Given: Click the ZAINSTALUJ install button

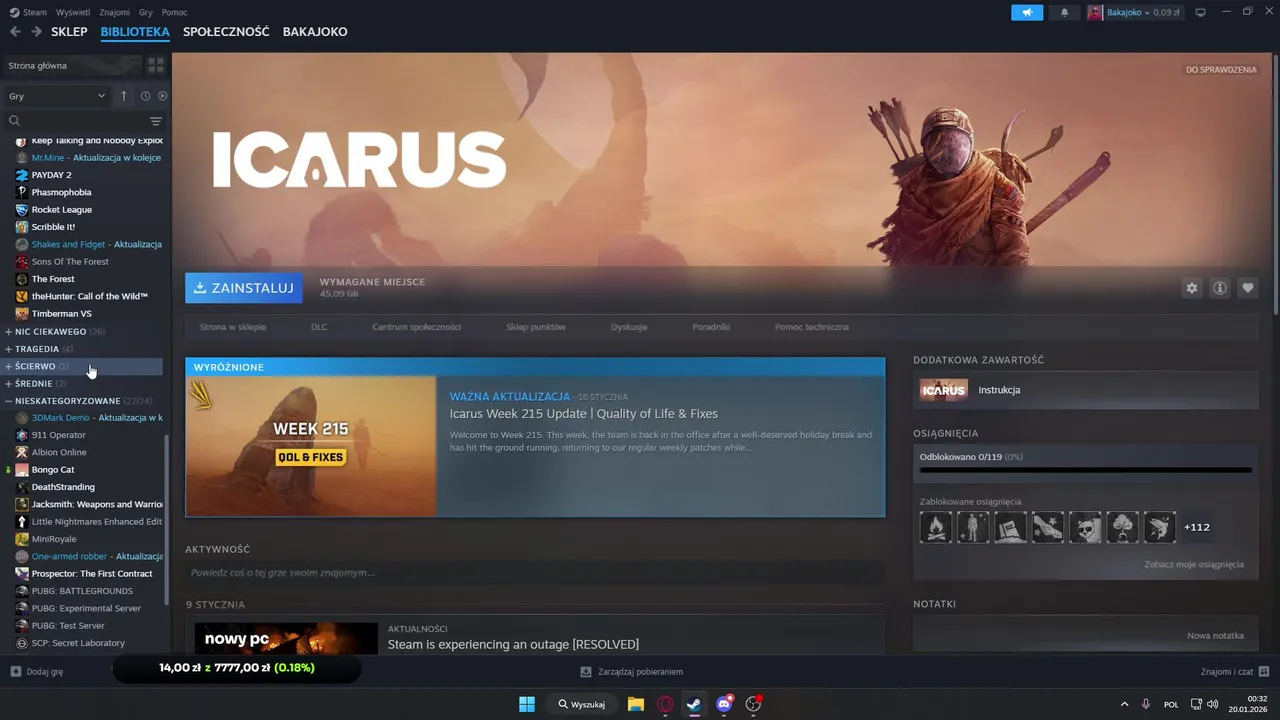Looking at the screenshot, I should [x=244, y=288].
